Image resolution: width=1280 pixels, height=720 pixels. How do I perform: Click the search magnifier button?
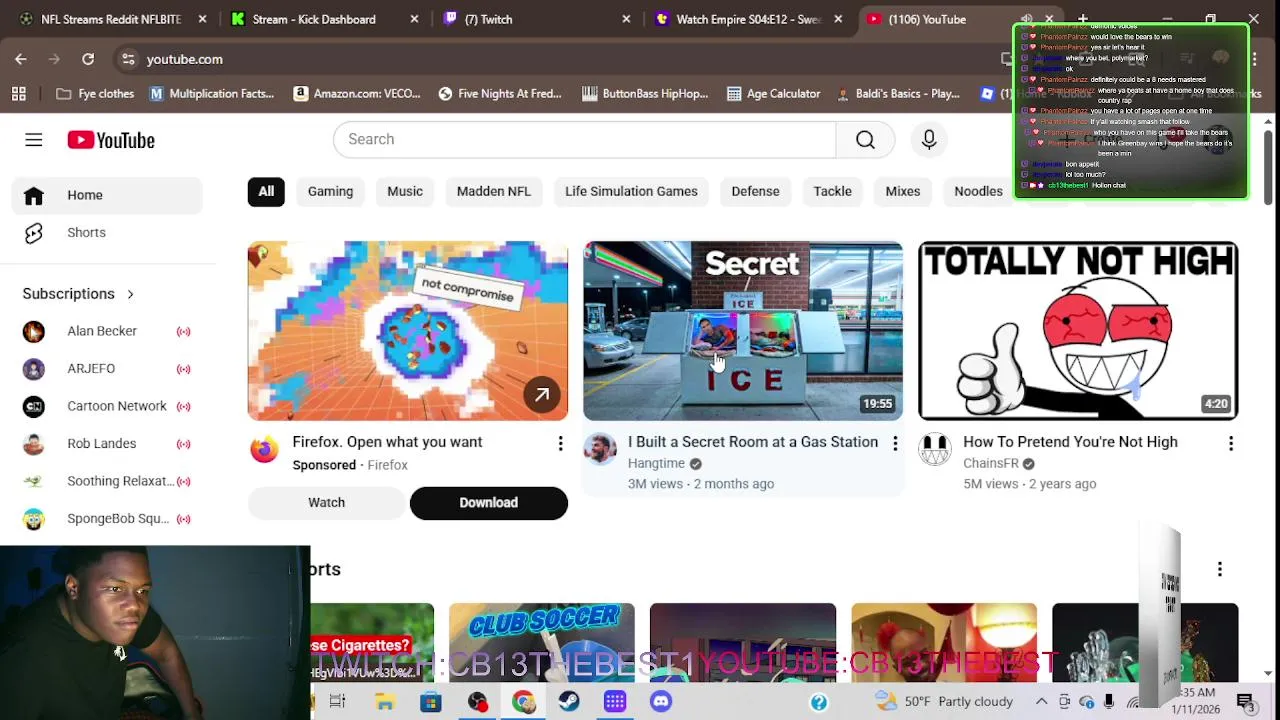pyautogui.click(x=865, y=140)
